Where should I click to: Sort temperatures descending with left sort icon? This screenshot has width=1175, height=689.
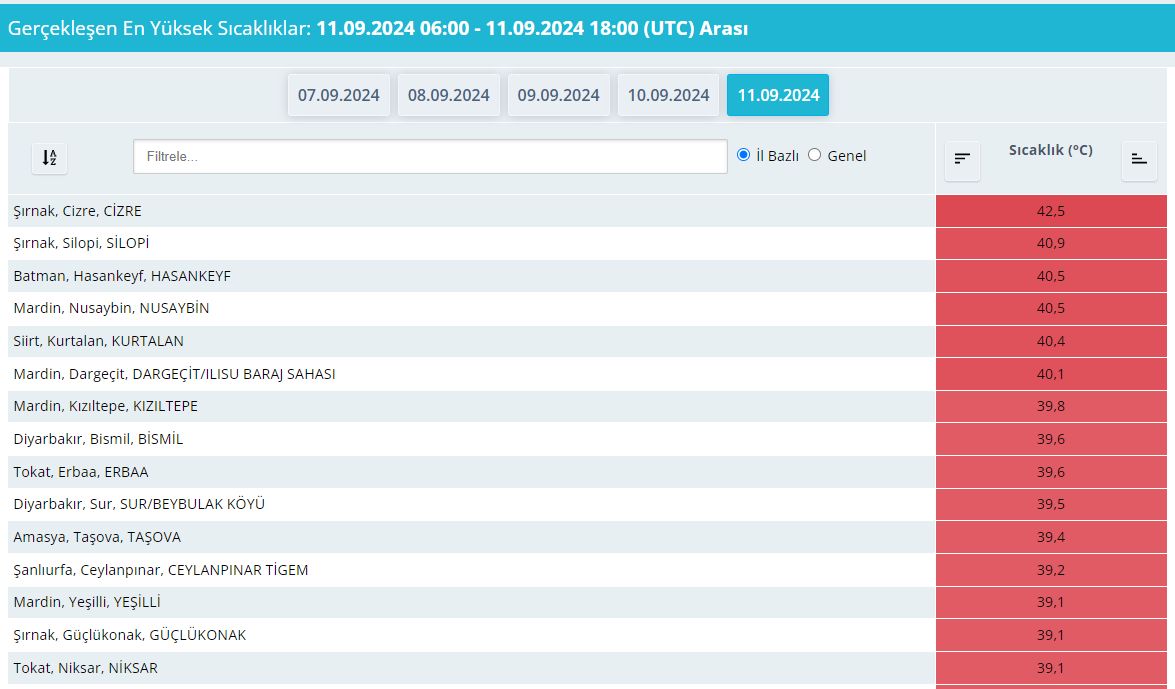[x=962, y=158]
